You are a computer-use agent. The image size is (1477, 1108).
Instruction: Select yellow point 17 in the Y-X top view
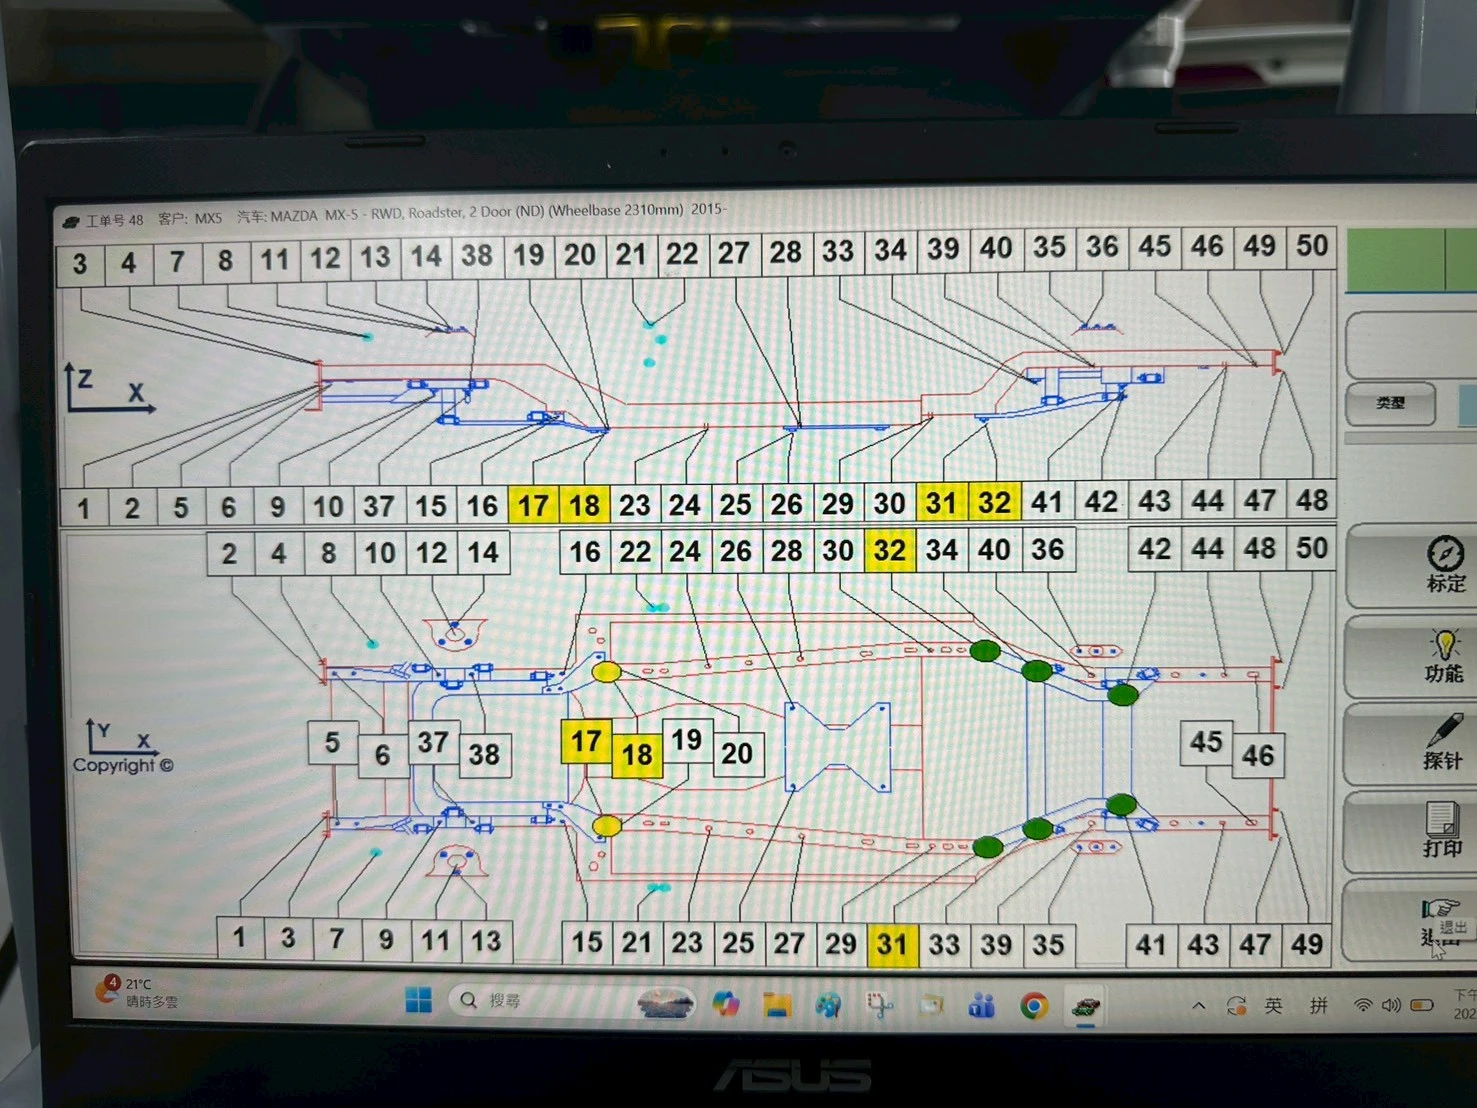(x=587, y=741)
